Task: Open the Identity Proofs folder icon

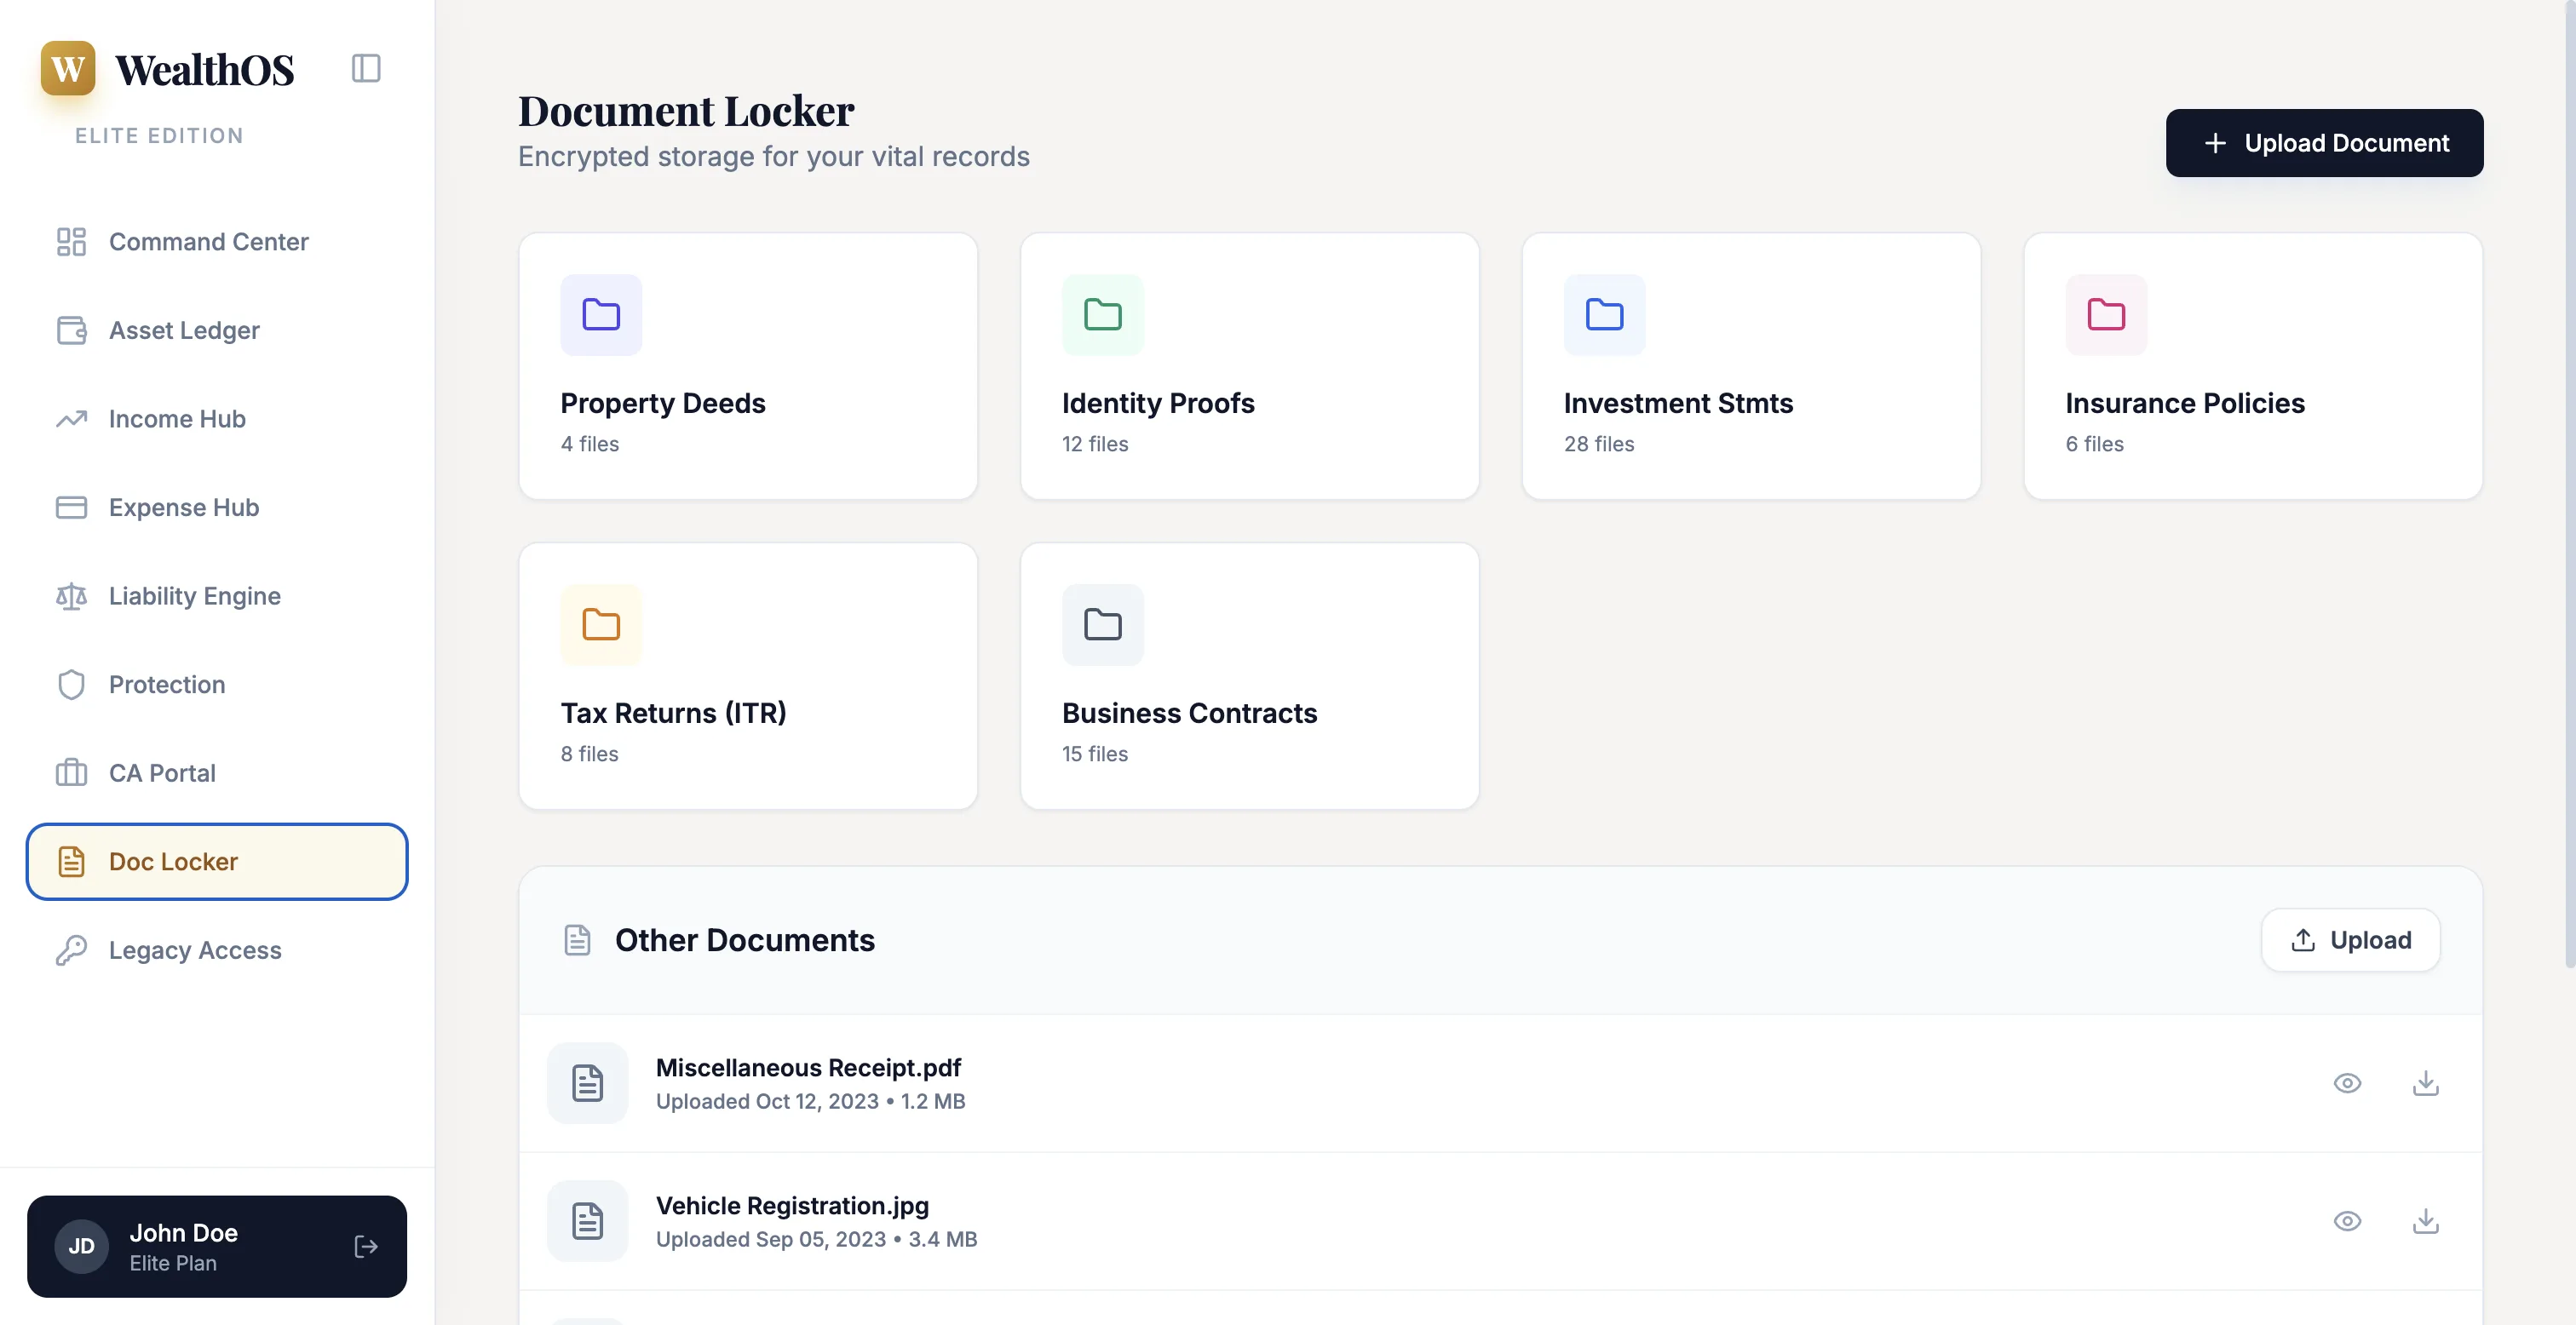Action: (x=1103, y=315)
